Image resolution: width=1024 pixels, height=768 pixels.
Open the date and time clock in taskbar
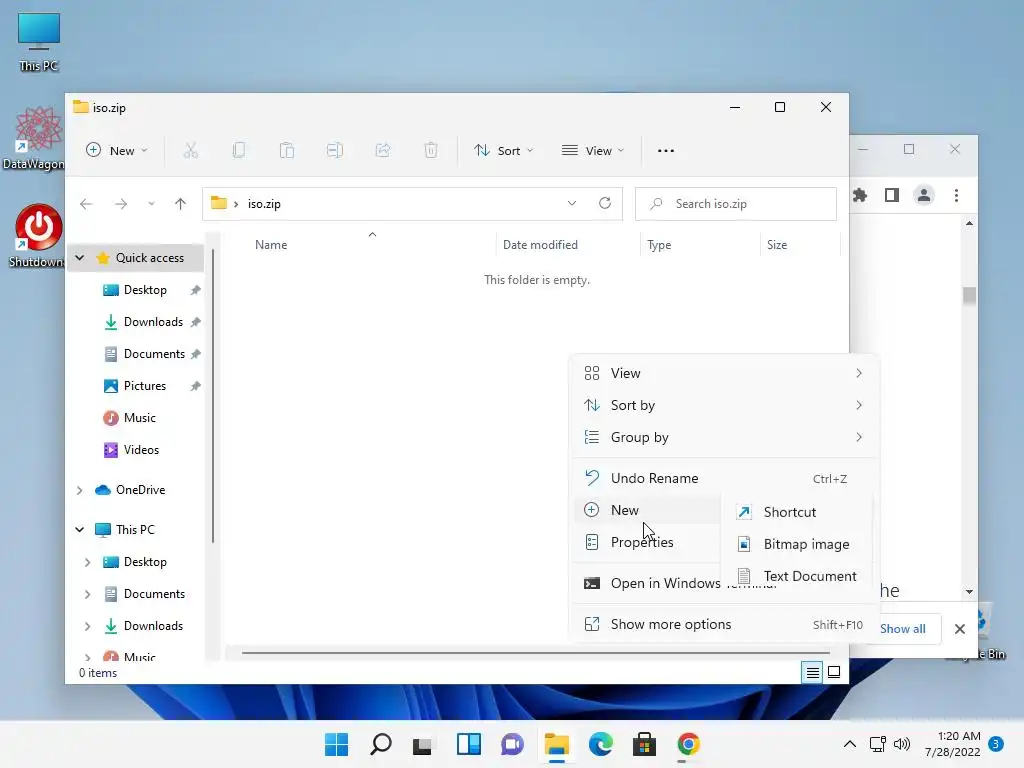pos(952,744)
